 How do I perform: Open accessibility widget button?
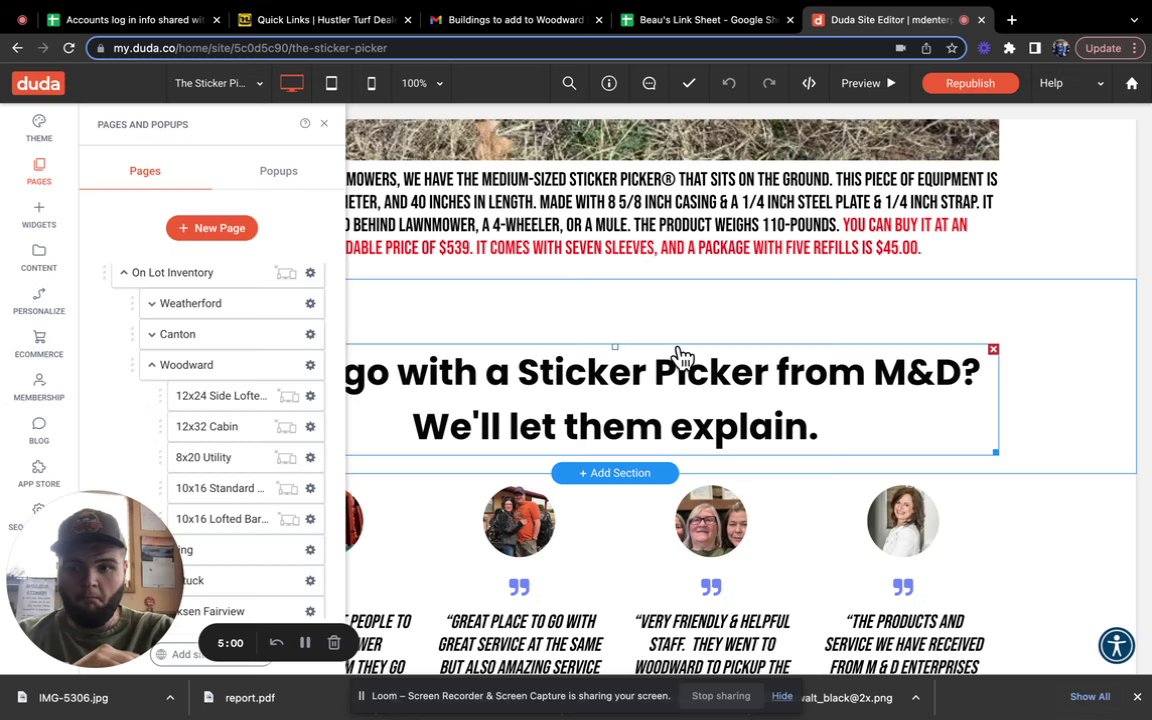(1117, 645)
